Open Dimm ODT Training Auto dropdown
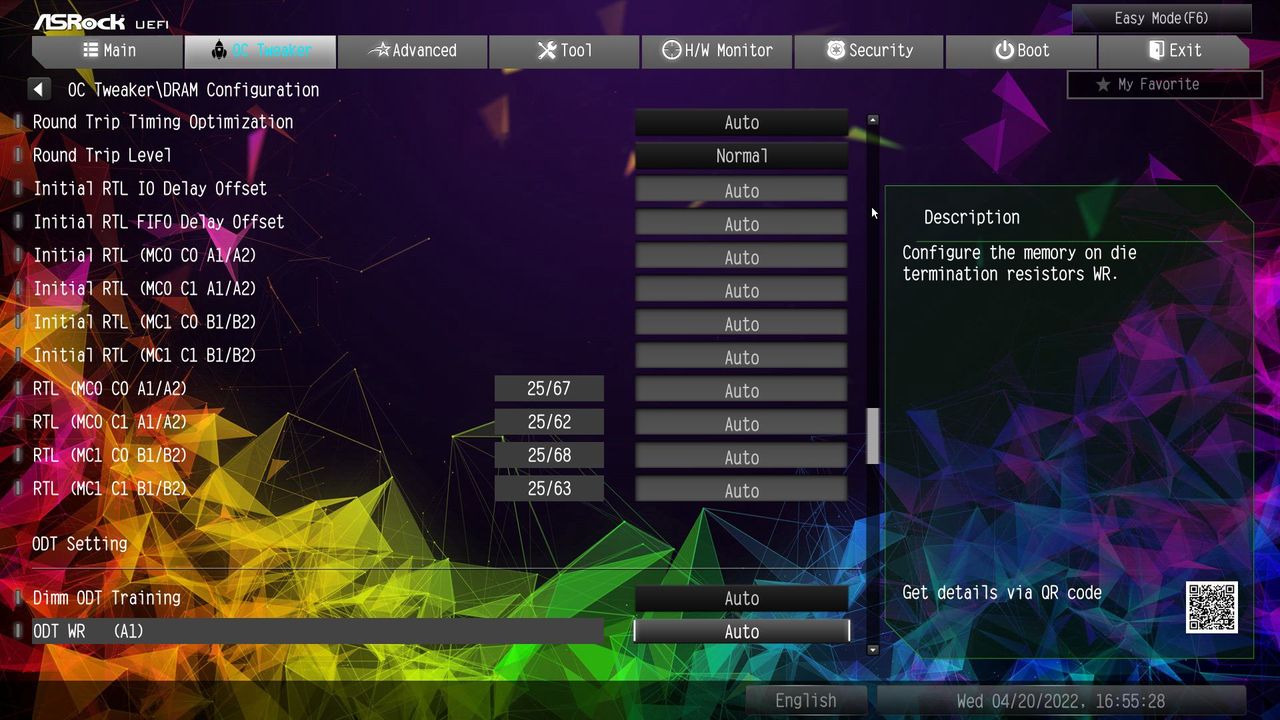This screenshot has width=1280, height=720. 741,598
